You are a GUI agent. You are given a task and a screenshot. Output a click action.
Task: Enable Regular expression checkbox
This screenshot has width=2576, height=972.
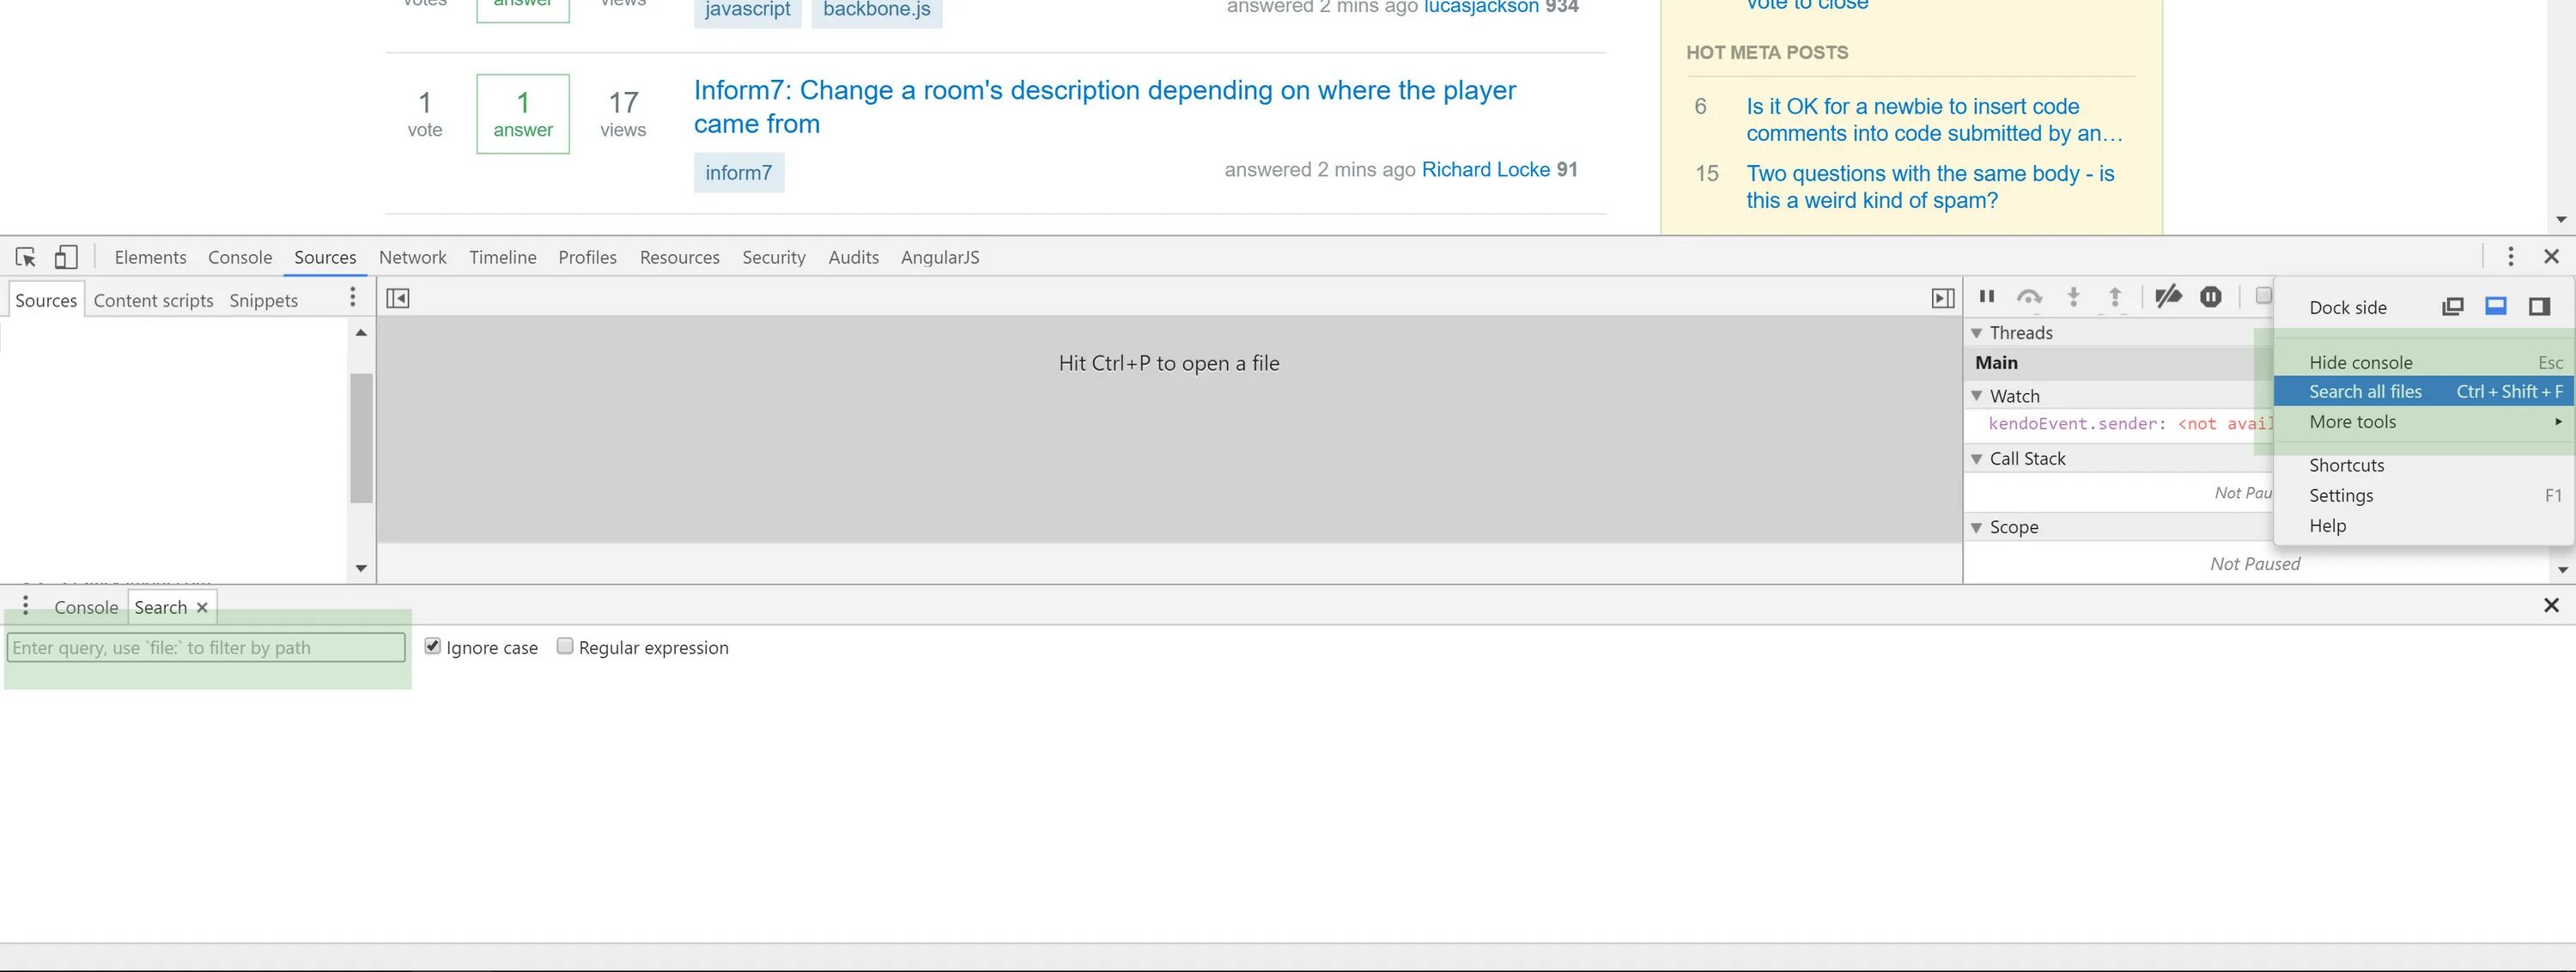pyautogui.click(x=565, y=646)
